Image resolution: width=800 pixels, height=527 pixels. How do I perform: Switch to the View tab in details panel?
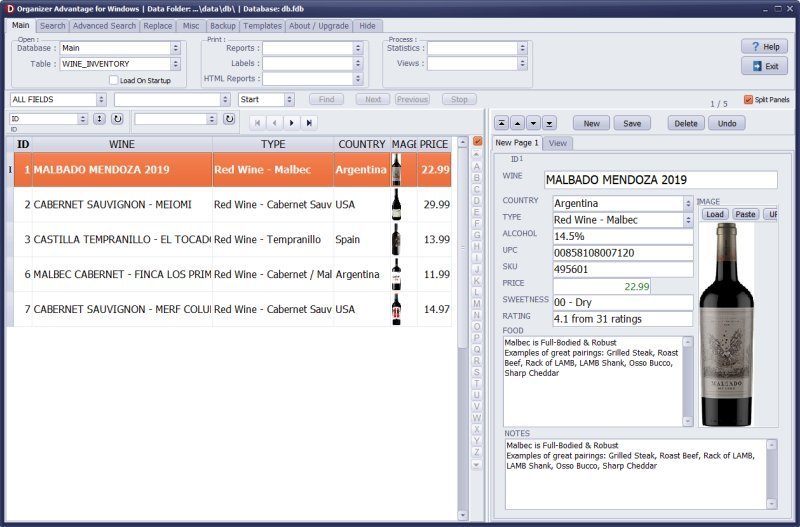point(558,143)
